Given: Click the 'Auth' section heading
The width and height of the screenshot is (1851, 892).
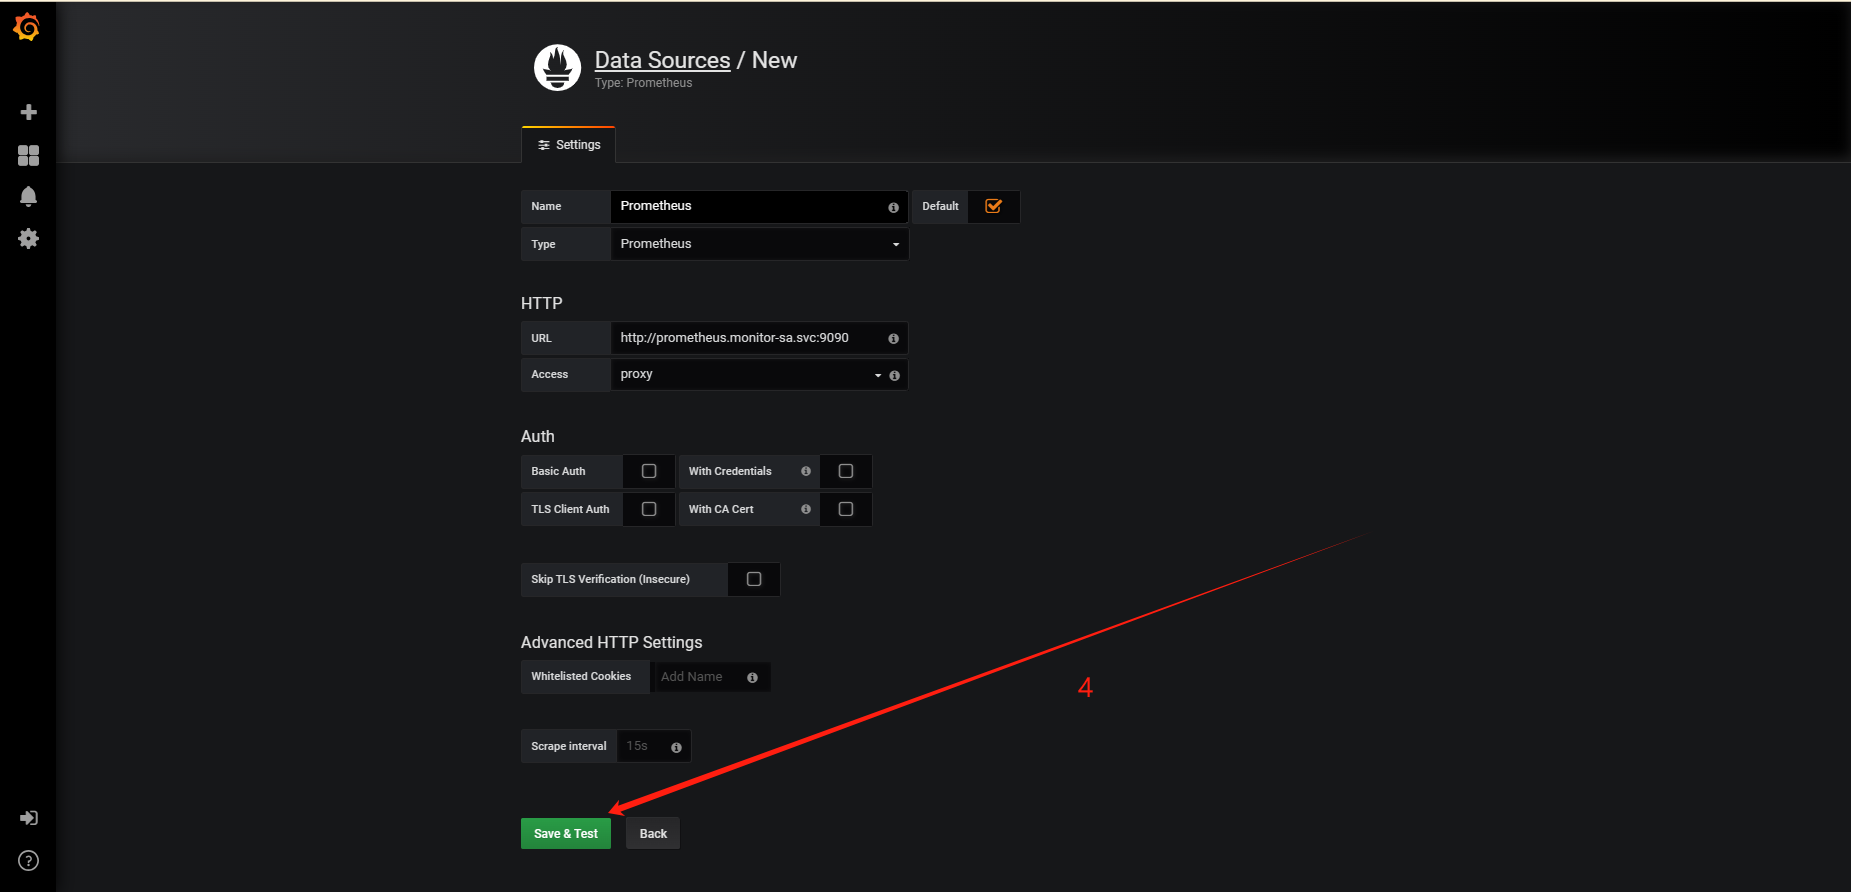Looking at the screenshot, I should tap(537, 436).
